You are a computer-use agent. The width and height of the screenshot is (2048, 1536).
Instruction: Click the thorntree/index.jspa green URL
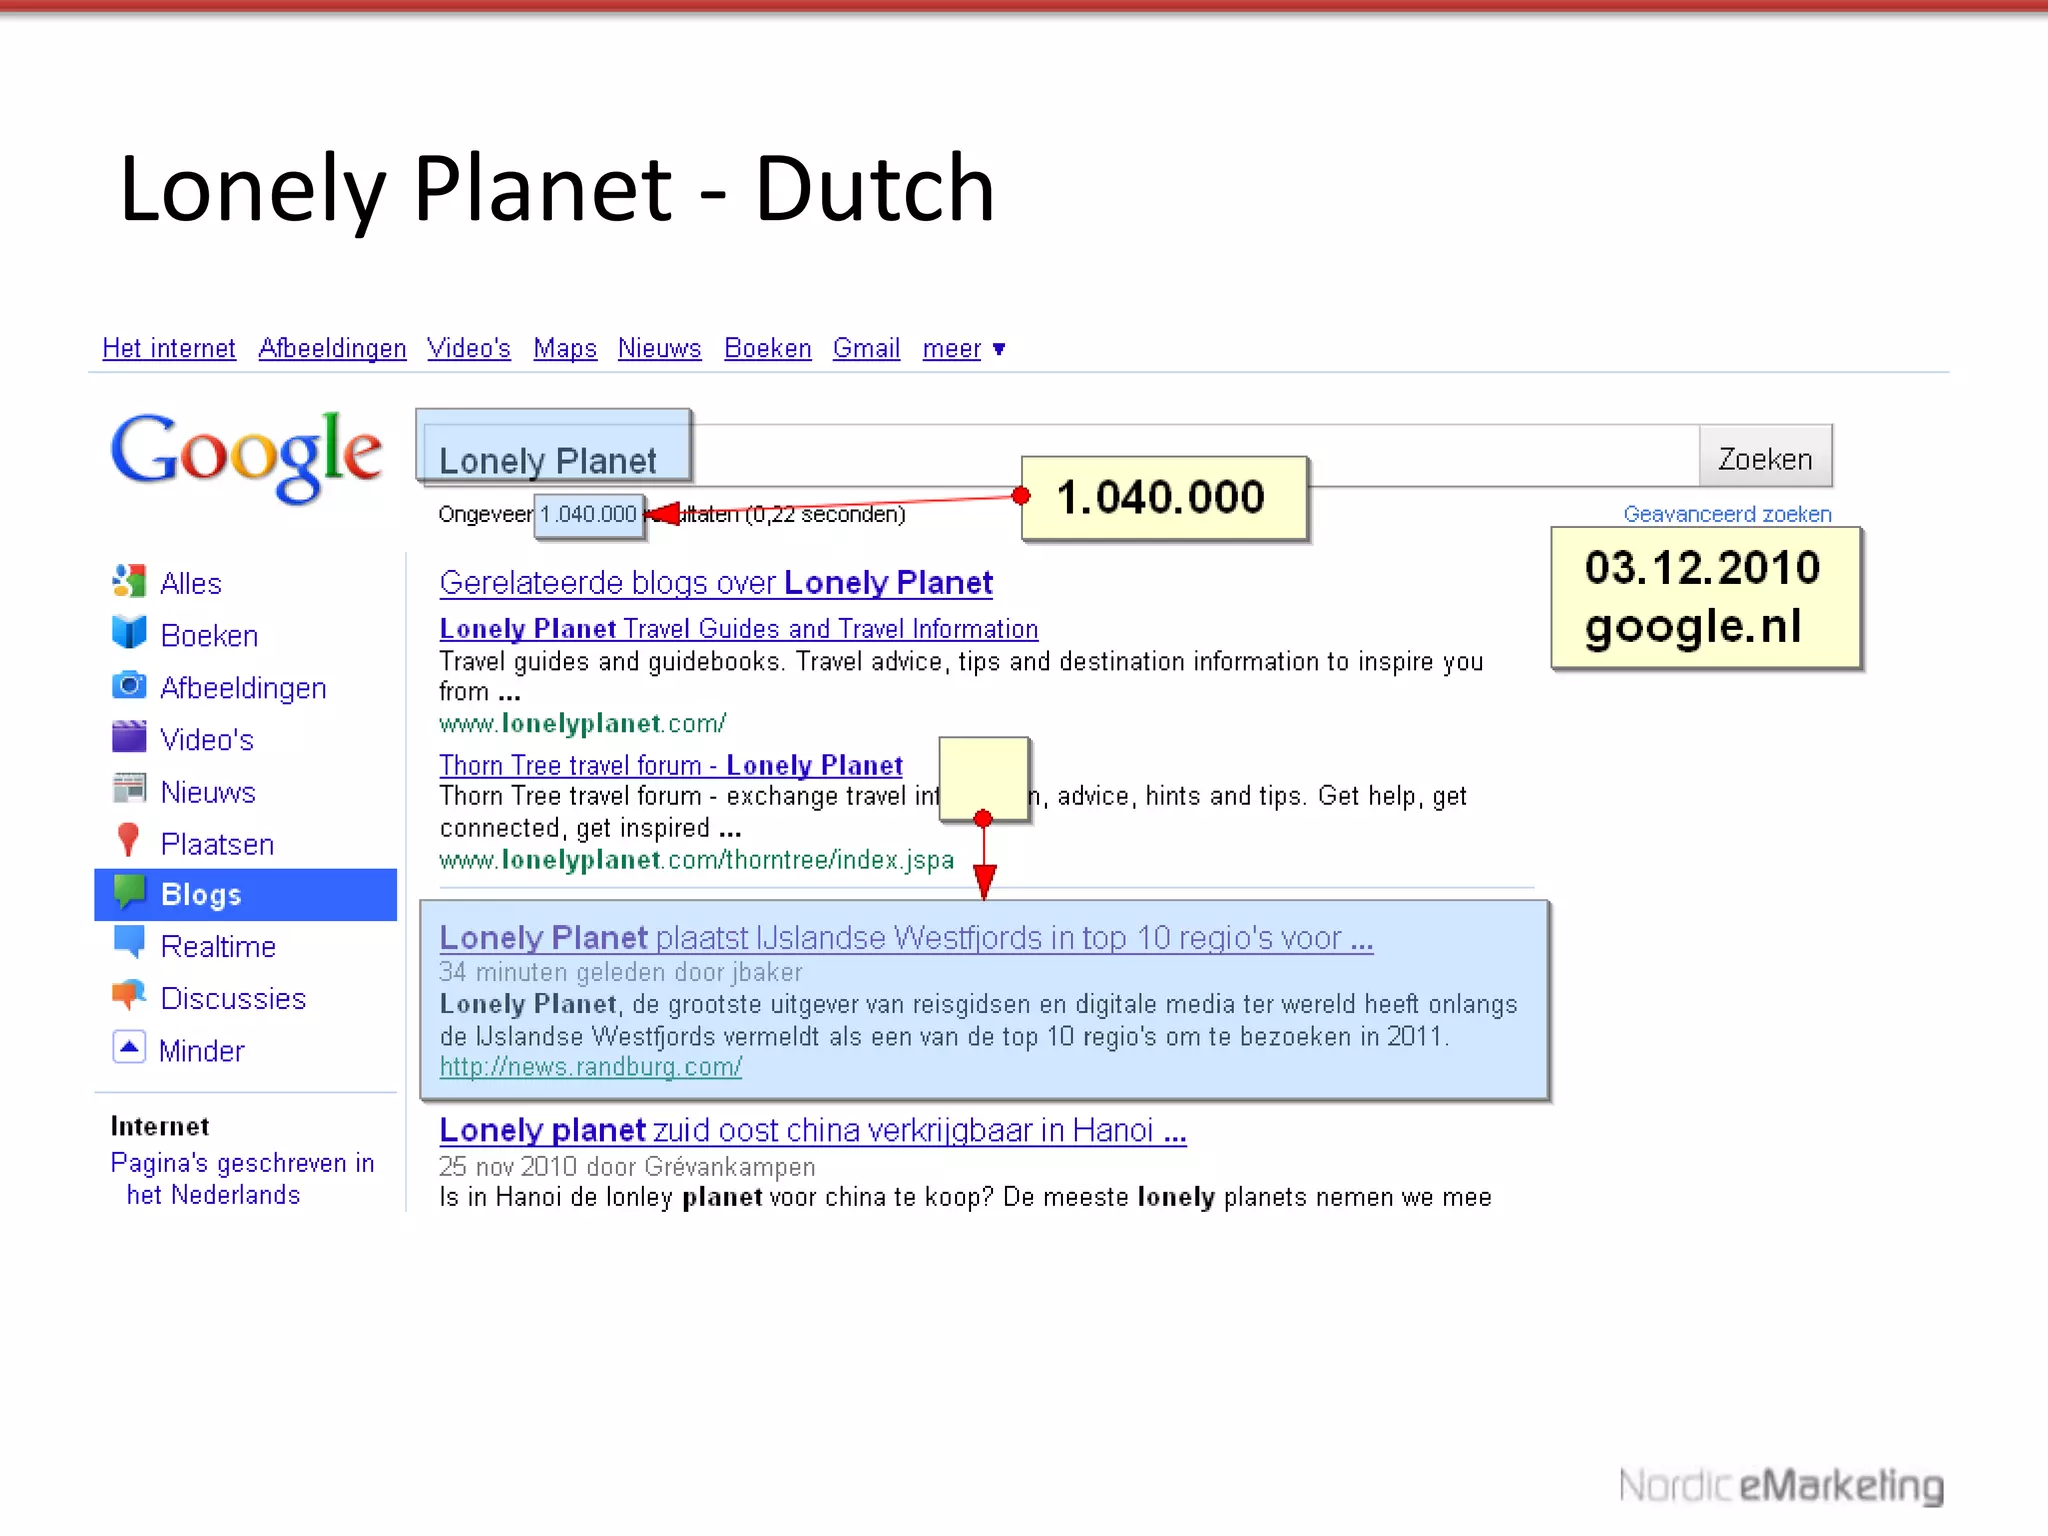coord(696,860)
